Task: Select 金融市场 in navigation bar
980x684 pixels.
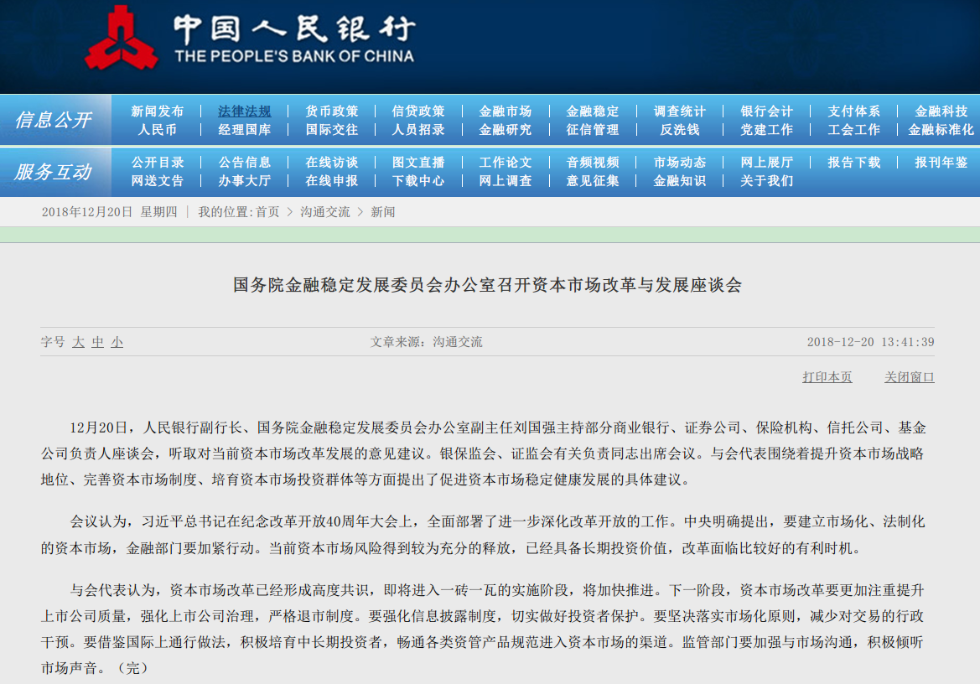Action: coord(505,112)
